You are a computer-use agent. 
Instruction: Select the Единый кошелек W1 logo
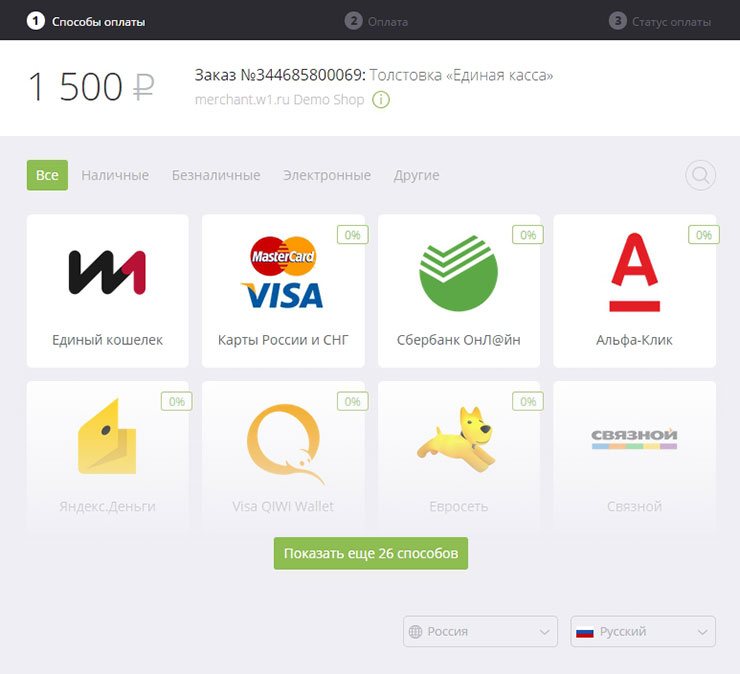(107, 272)
